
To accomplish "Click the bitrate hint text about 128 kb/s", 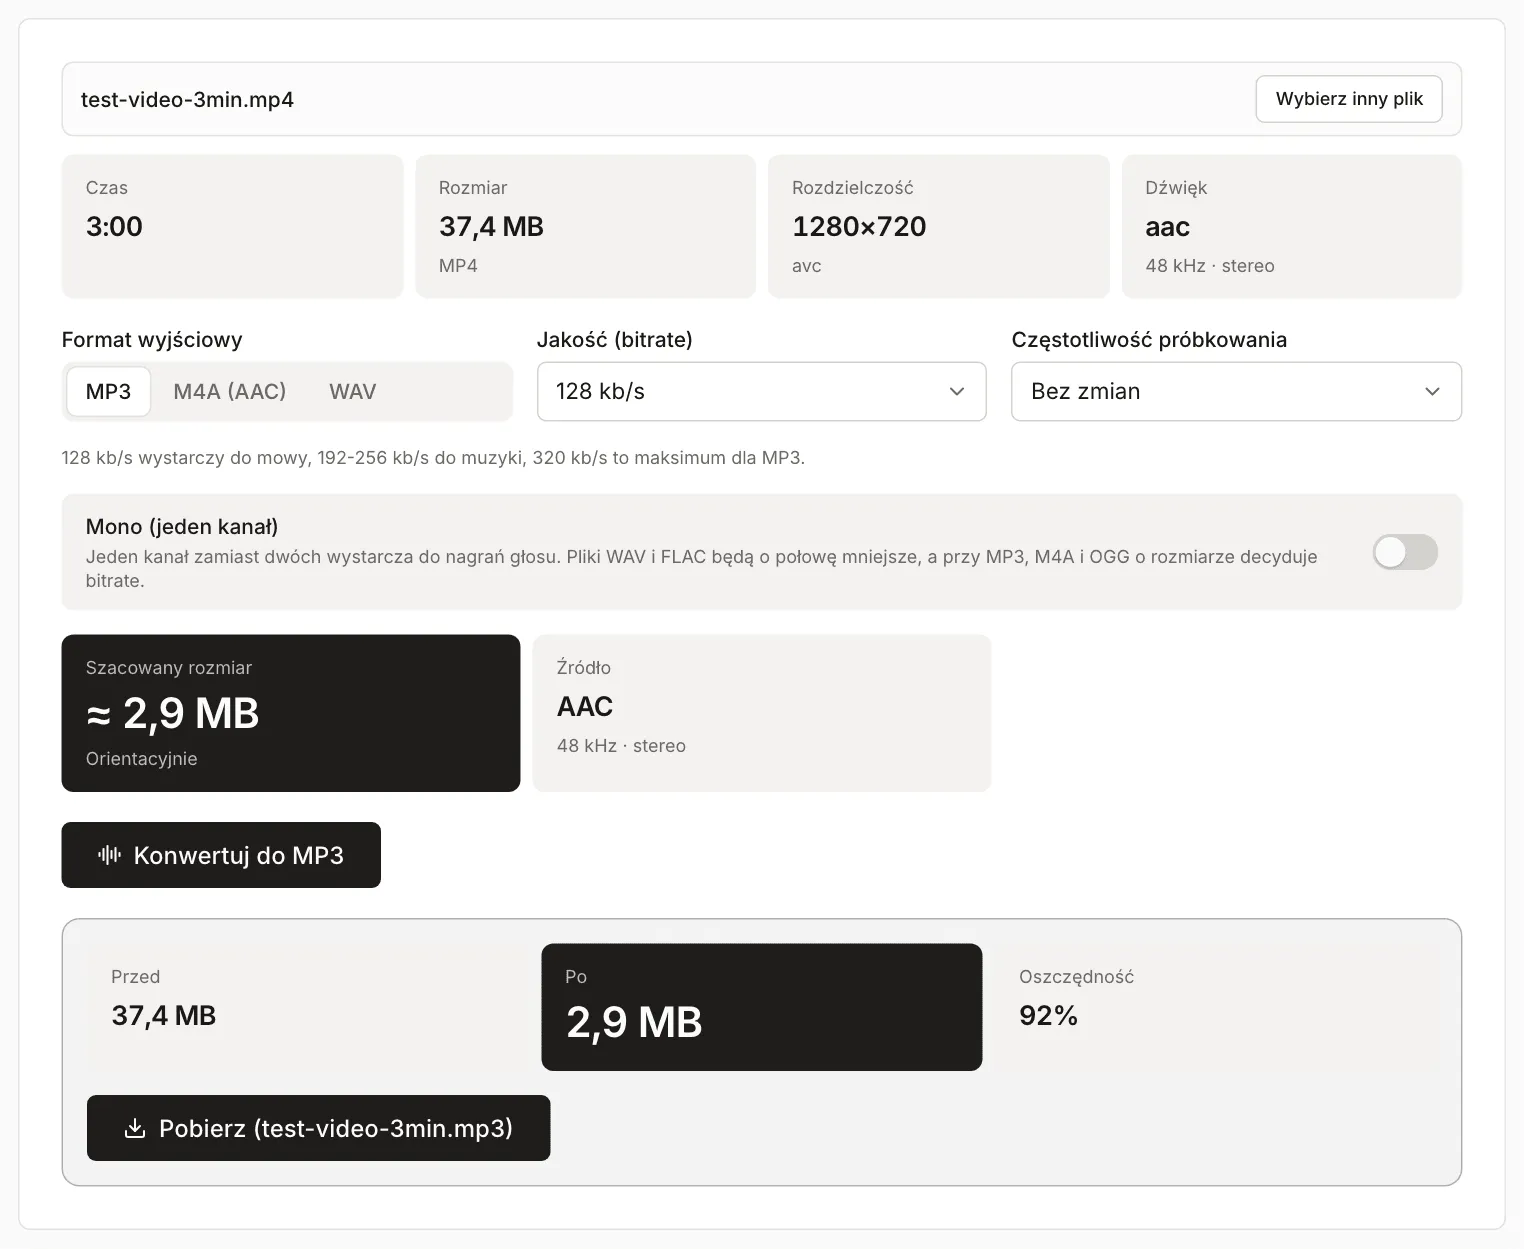I will coord(433,458).
